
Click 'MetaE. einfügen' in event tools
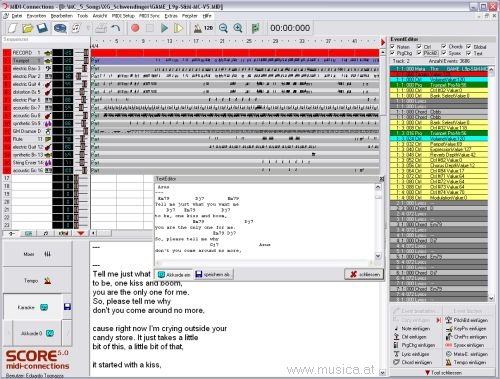(x=467, y=354)
